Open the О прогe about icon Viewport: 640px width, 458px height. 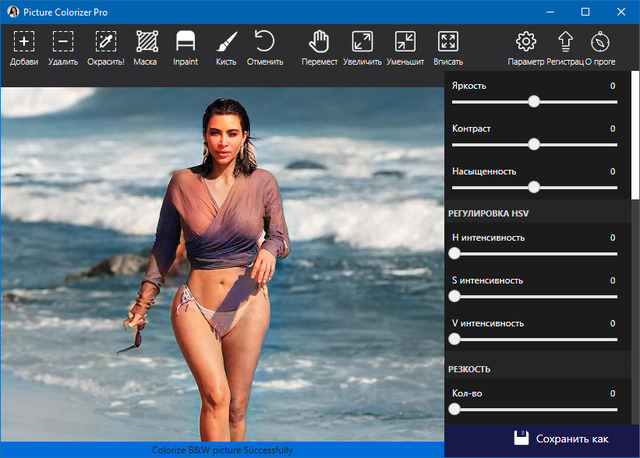point(600,48)
